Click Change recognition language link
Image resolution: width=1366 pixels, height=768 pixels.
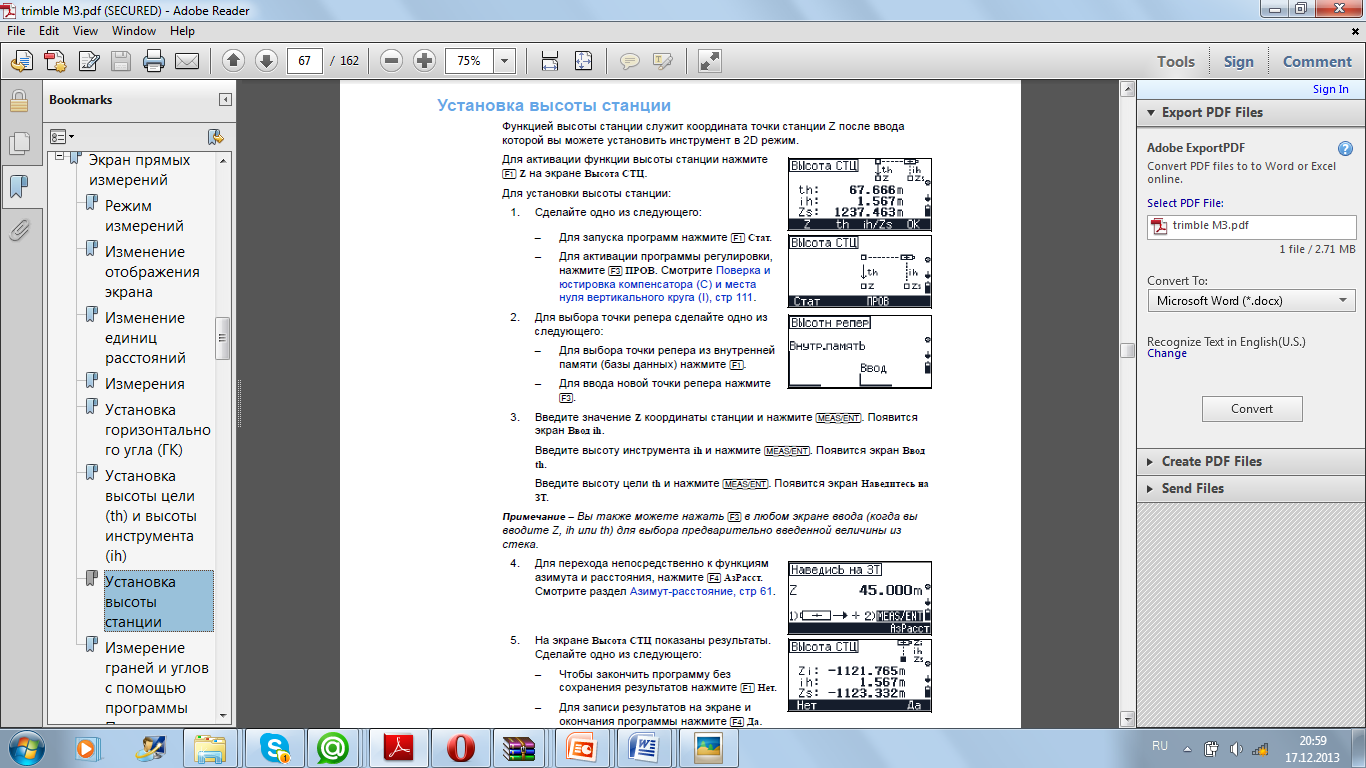pyautogui.click(x=1167, y=353)
